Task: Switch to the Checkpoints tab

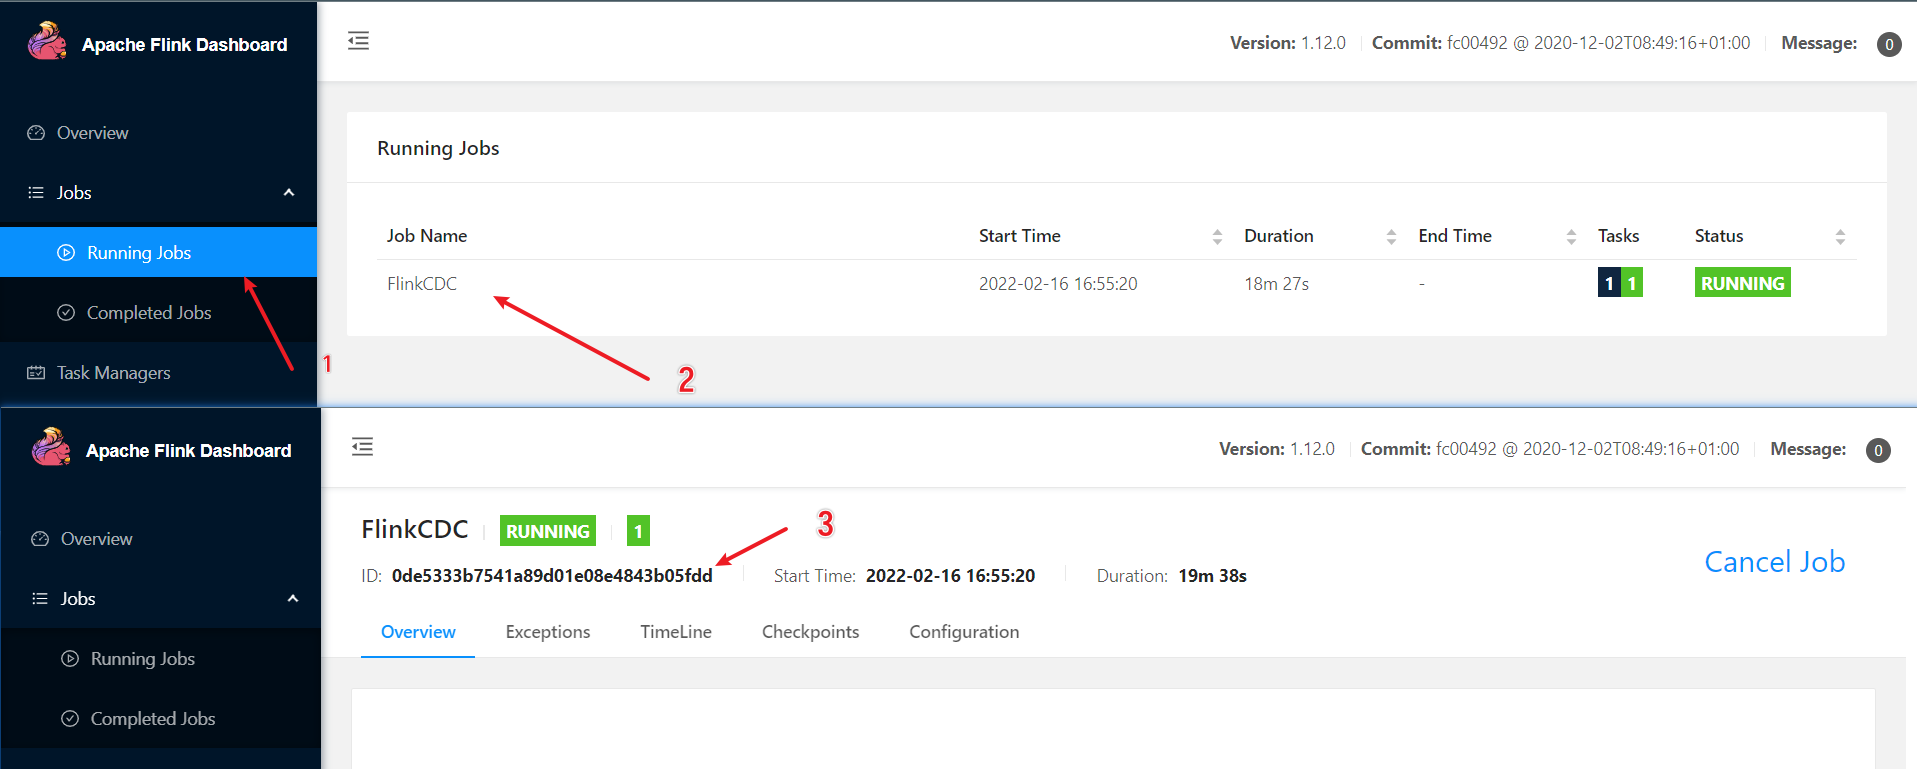Action: click(810, 632)
